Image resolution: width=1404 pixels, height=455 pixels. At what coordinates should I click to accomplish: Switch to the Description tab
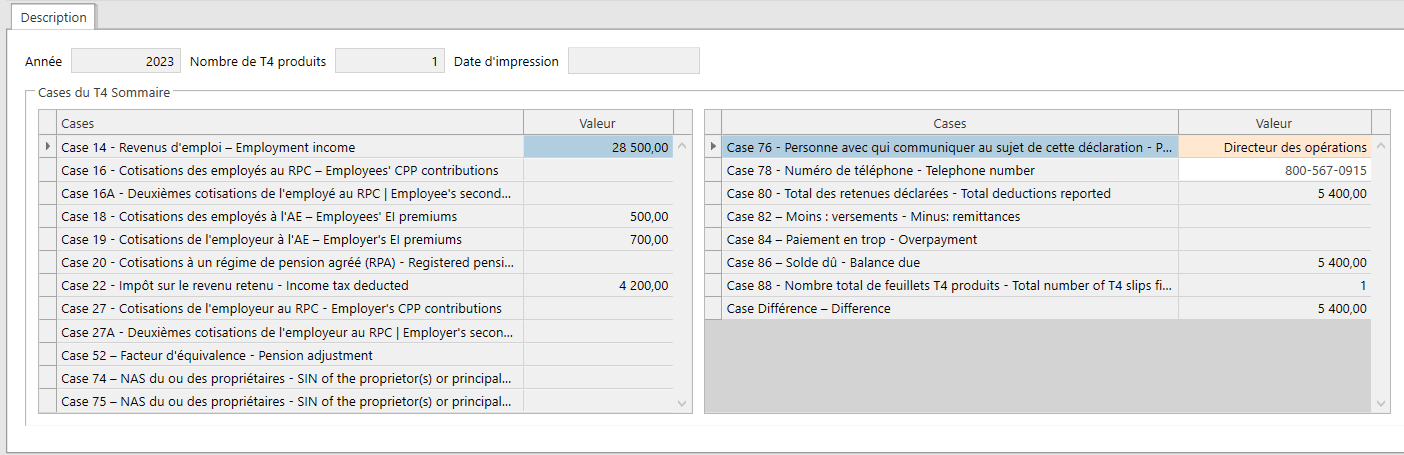coord(54,17)
